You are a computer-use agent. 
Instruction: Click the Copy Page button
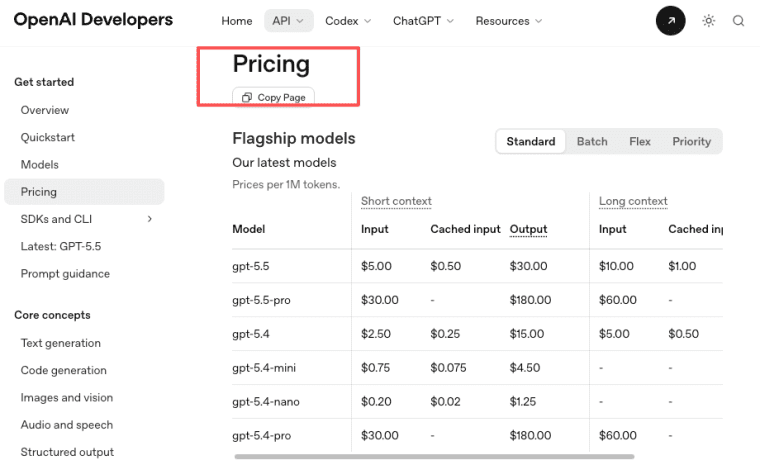tap(273, 97)
